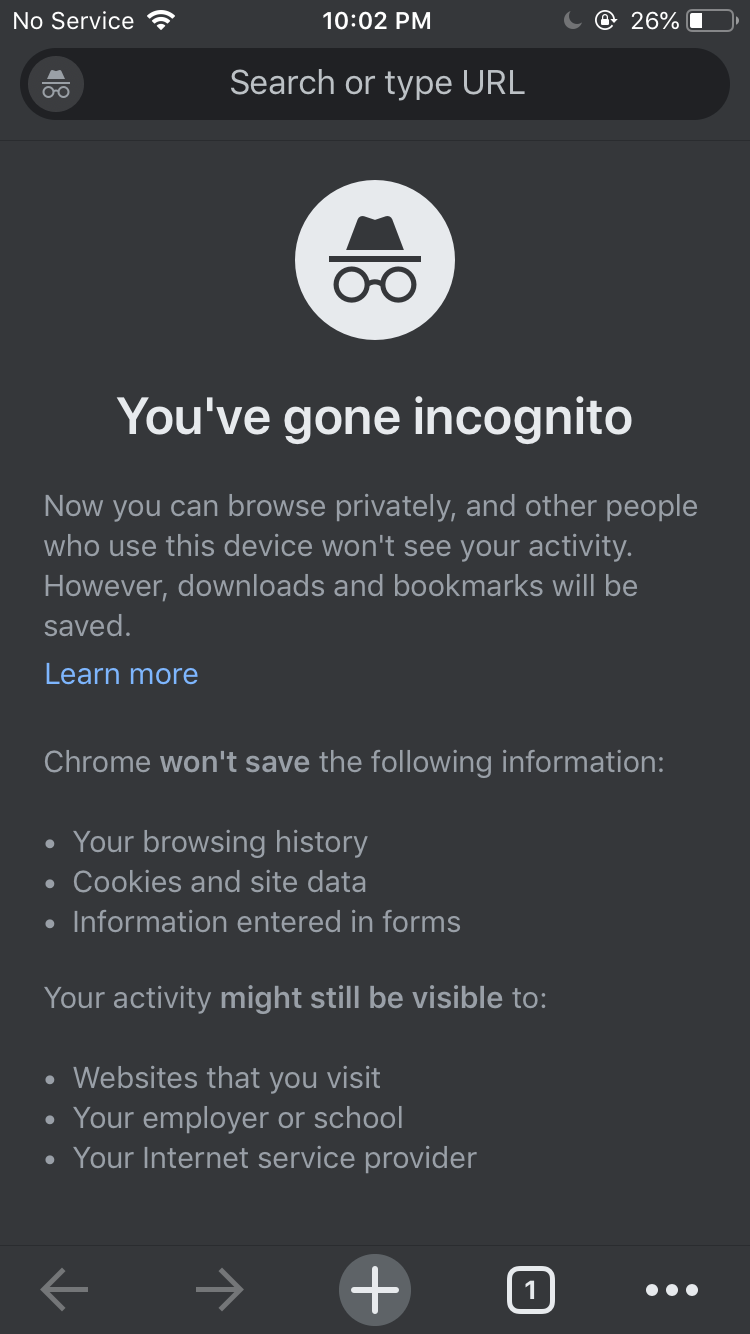Image resolution: width=750 pixels, height=1334 pixels.
Task: Tap the Wi-Fi icon in status bar
Action: pyautogui.click(x=159, y=20)
